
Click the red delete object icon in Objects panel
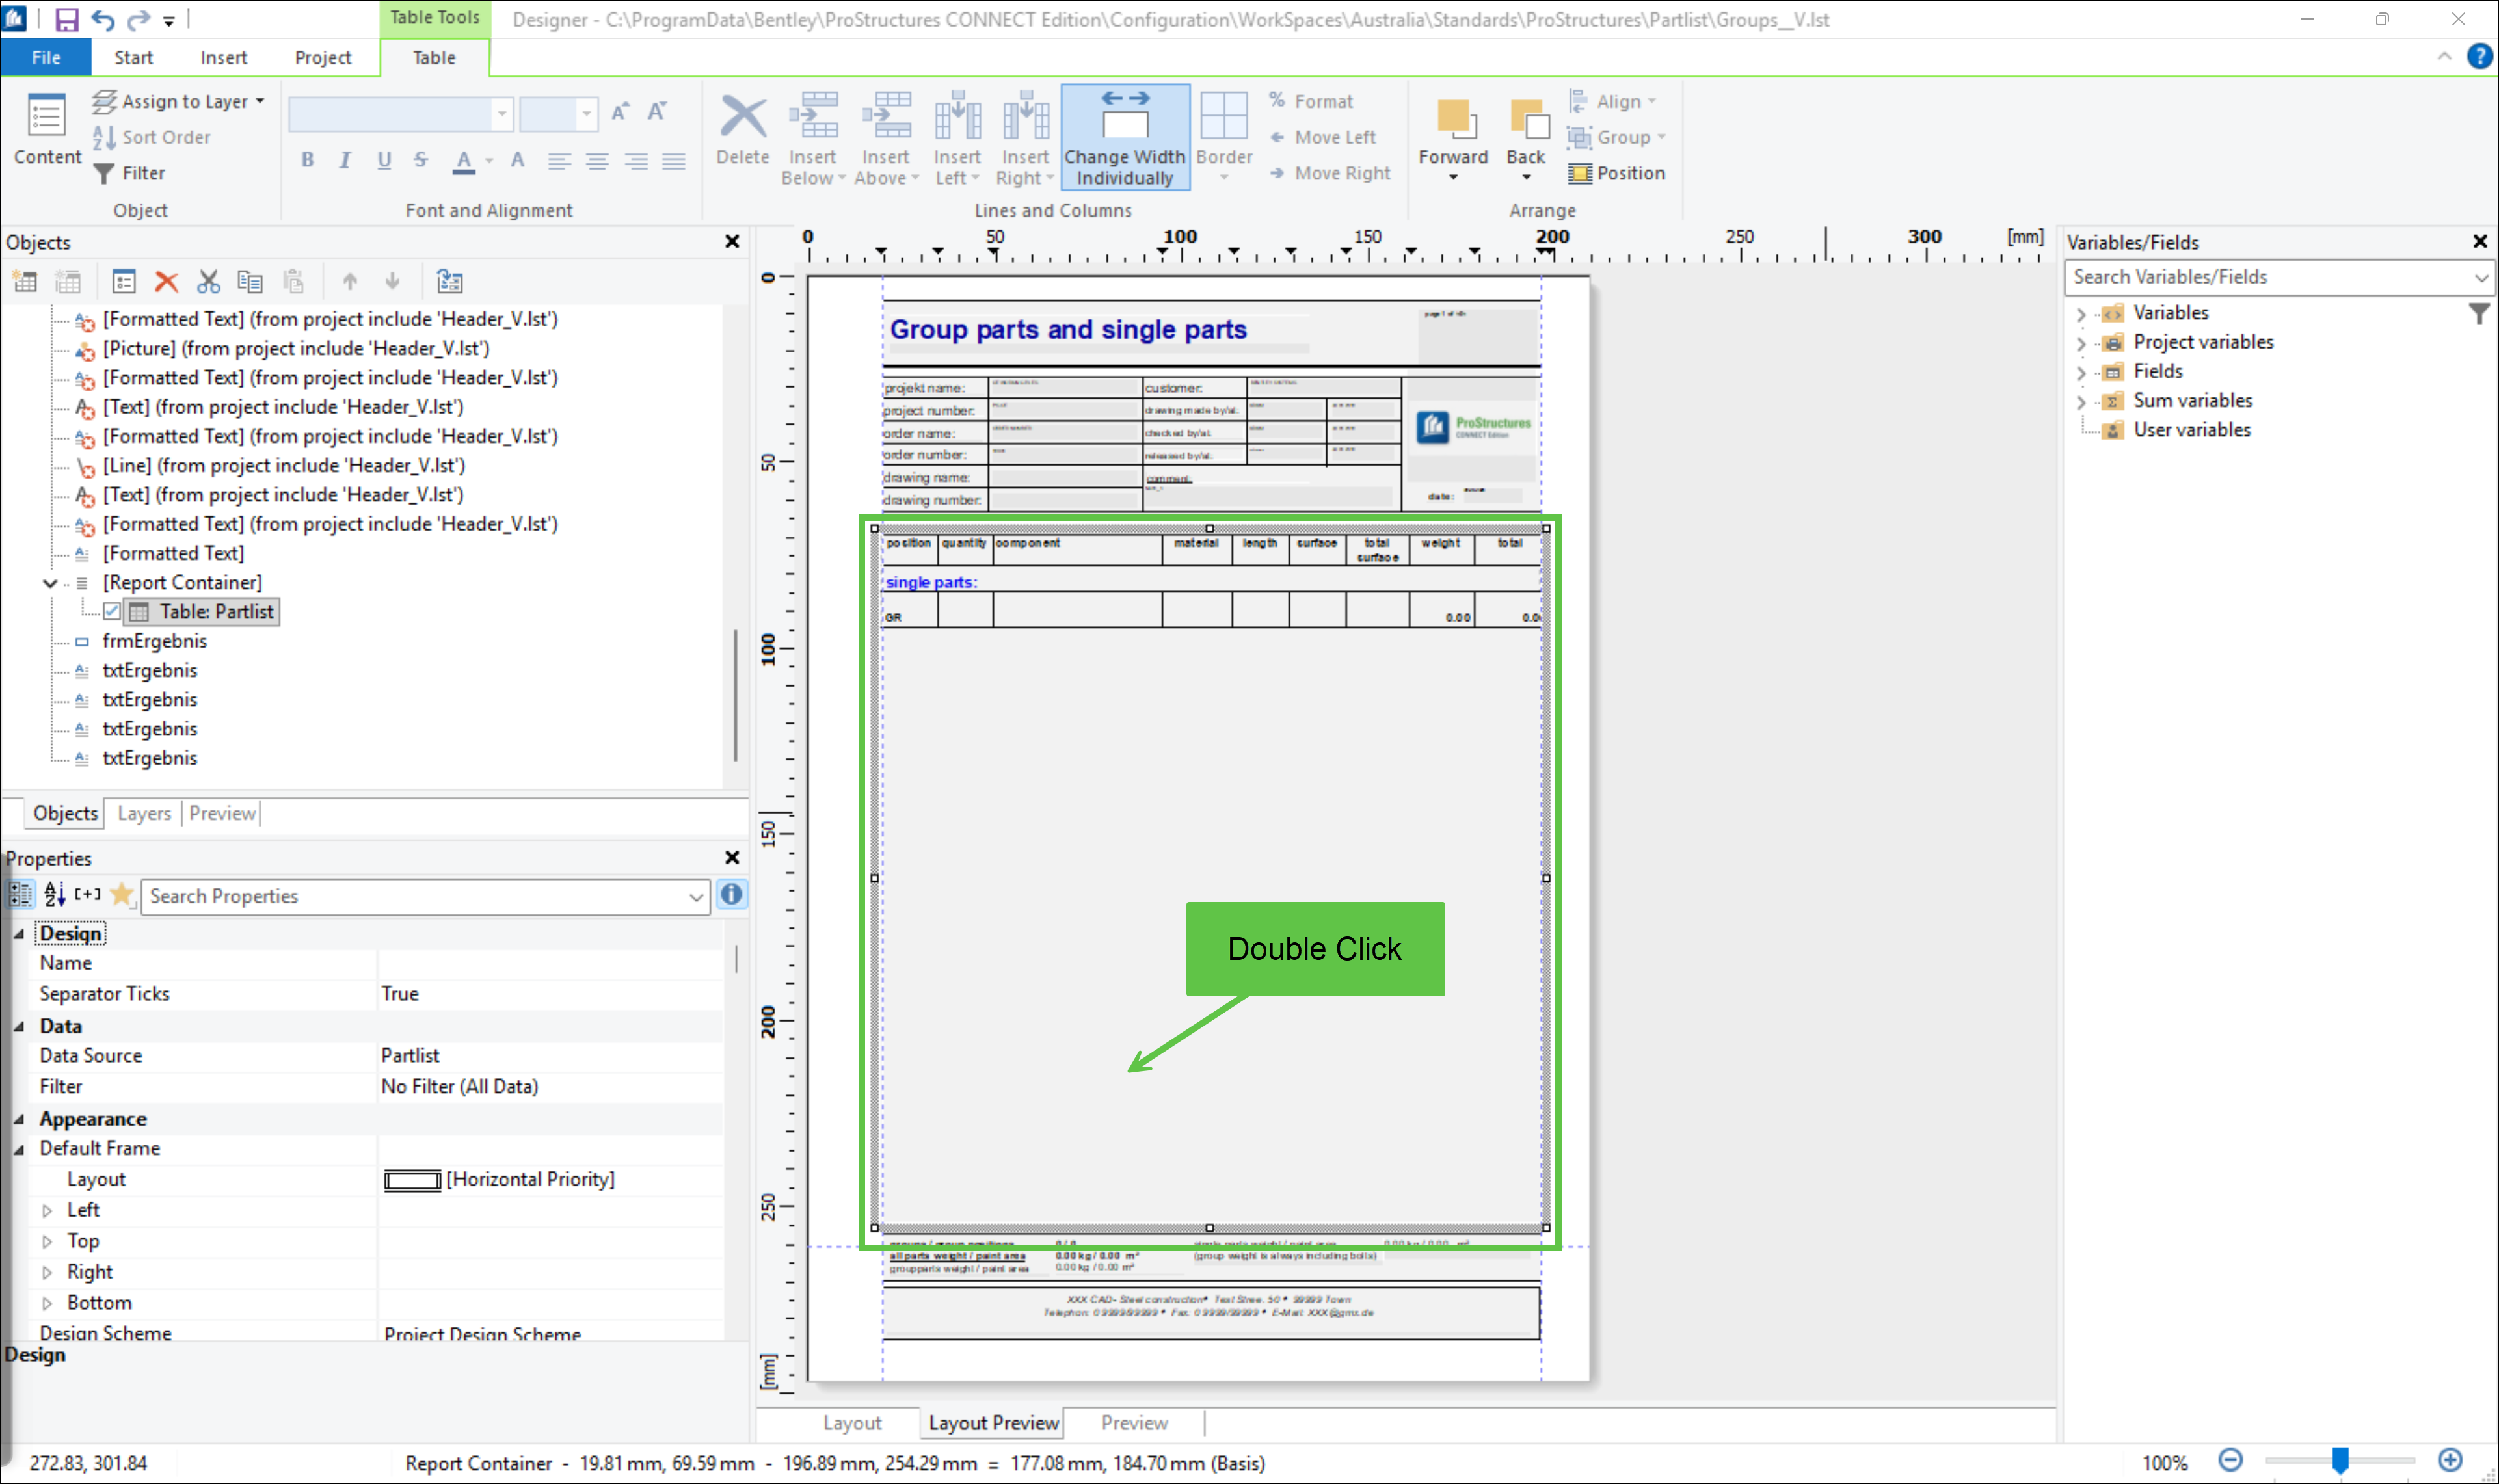[x=166, y=282]
